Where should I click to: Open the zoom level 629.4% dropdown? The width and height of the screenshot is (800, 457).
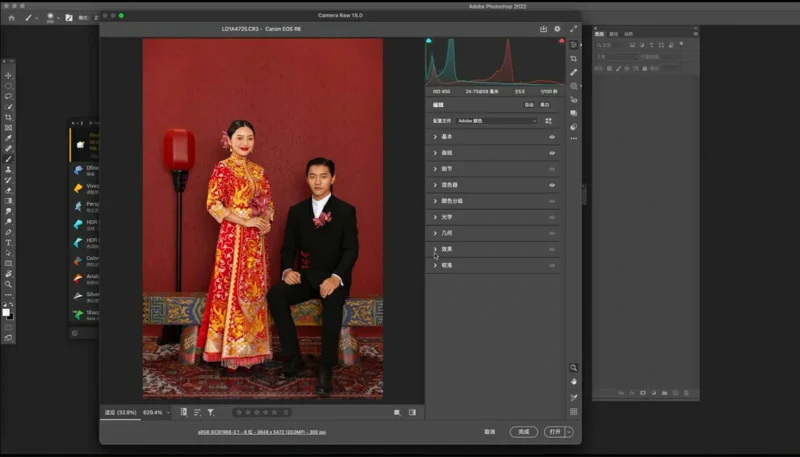[156, 412]
